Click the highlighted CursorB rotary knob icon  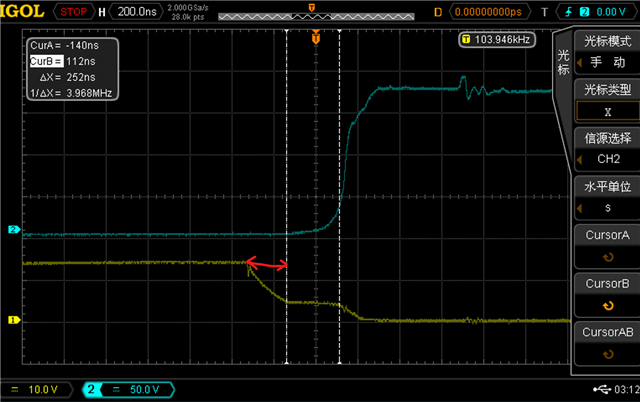pos(608,306)
